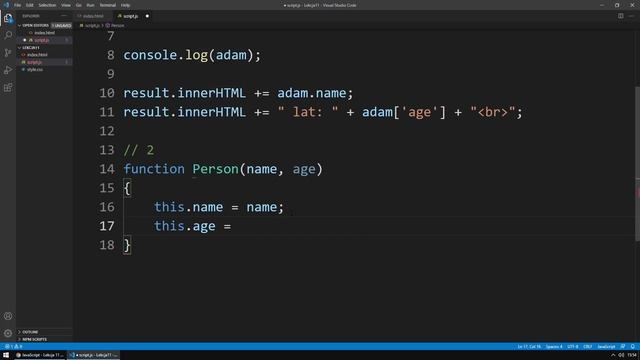Open the Manage gear in activity bar
The width and height of the screenshot is (640, 360).
coord(8,333)
